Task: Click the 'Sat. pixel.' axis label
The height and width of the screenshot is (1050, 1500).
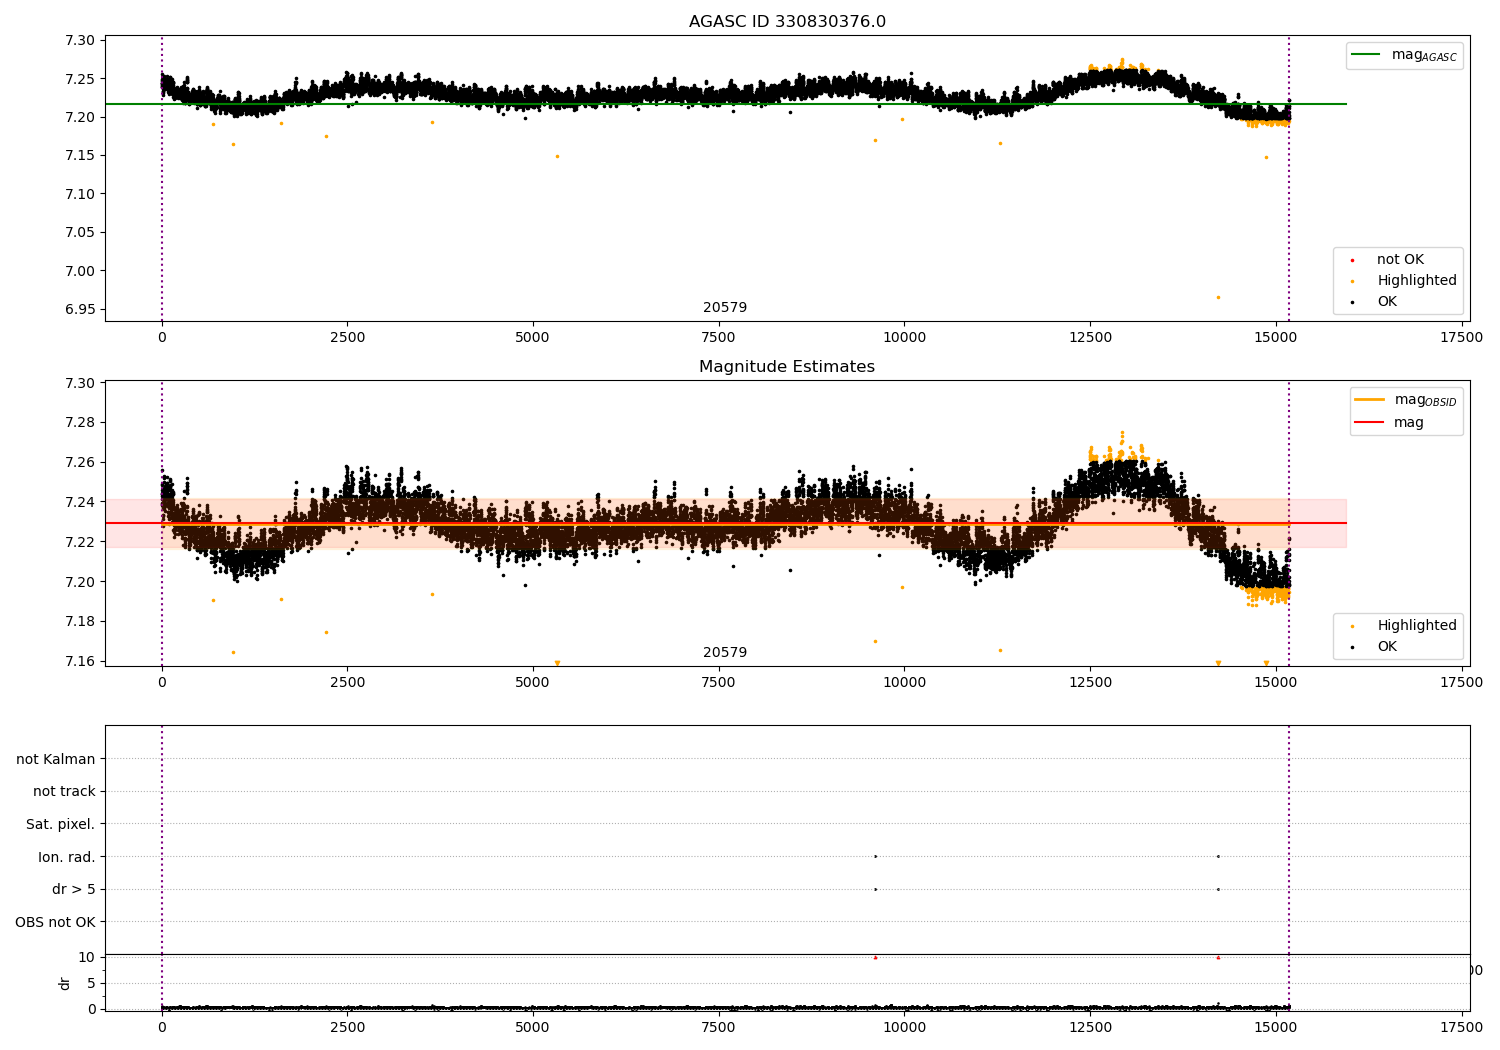Action: pos(61,825)
